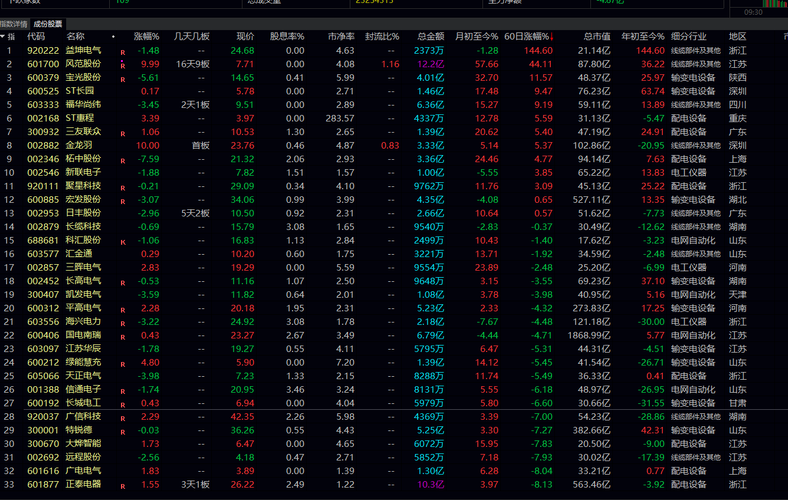Click the K marker beside 科汇股份
This screenshot has height=500, width=788.
click(x=123, y=242)
